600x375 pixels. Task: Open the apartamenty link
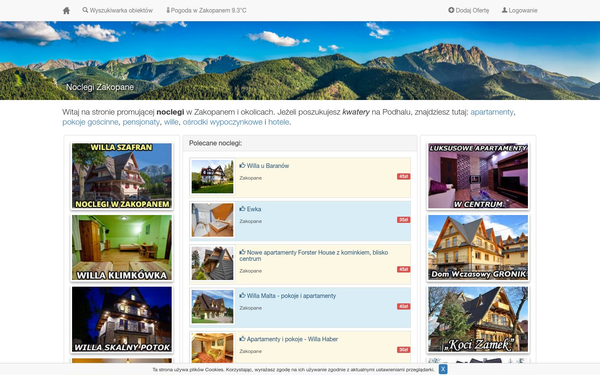pos(492,112)
